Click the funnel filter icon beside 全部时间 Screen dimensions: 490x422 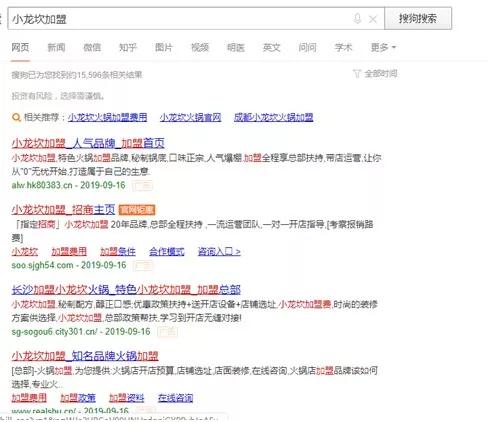tap(357, 73)
